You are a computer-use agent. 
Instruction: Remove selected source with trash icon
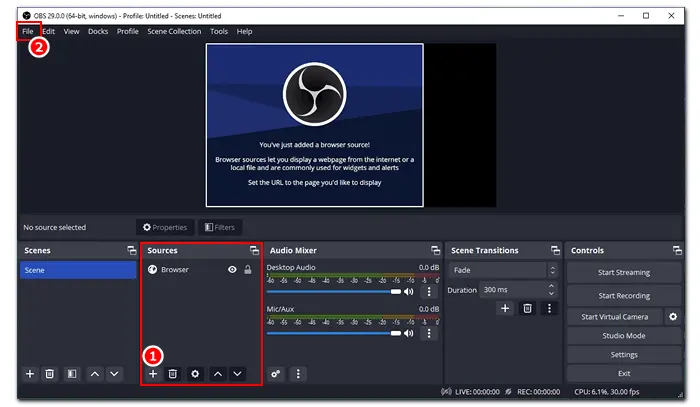[173, 374]
